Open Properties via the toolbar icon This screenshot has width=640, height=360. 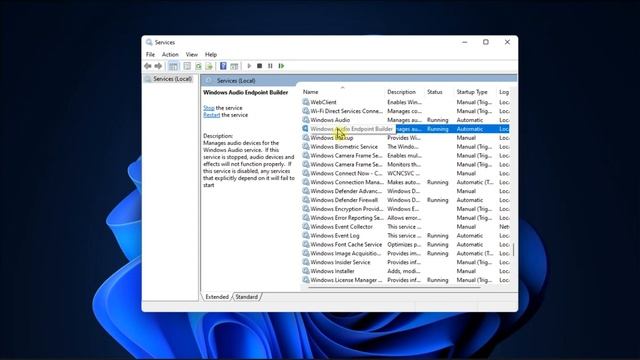pos(187,66)
